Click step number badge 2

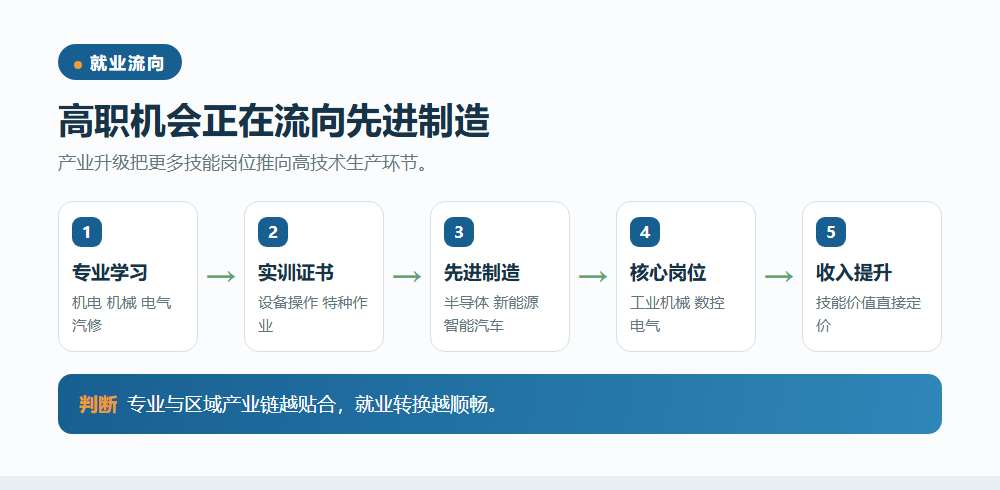tap(273, 232)
